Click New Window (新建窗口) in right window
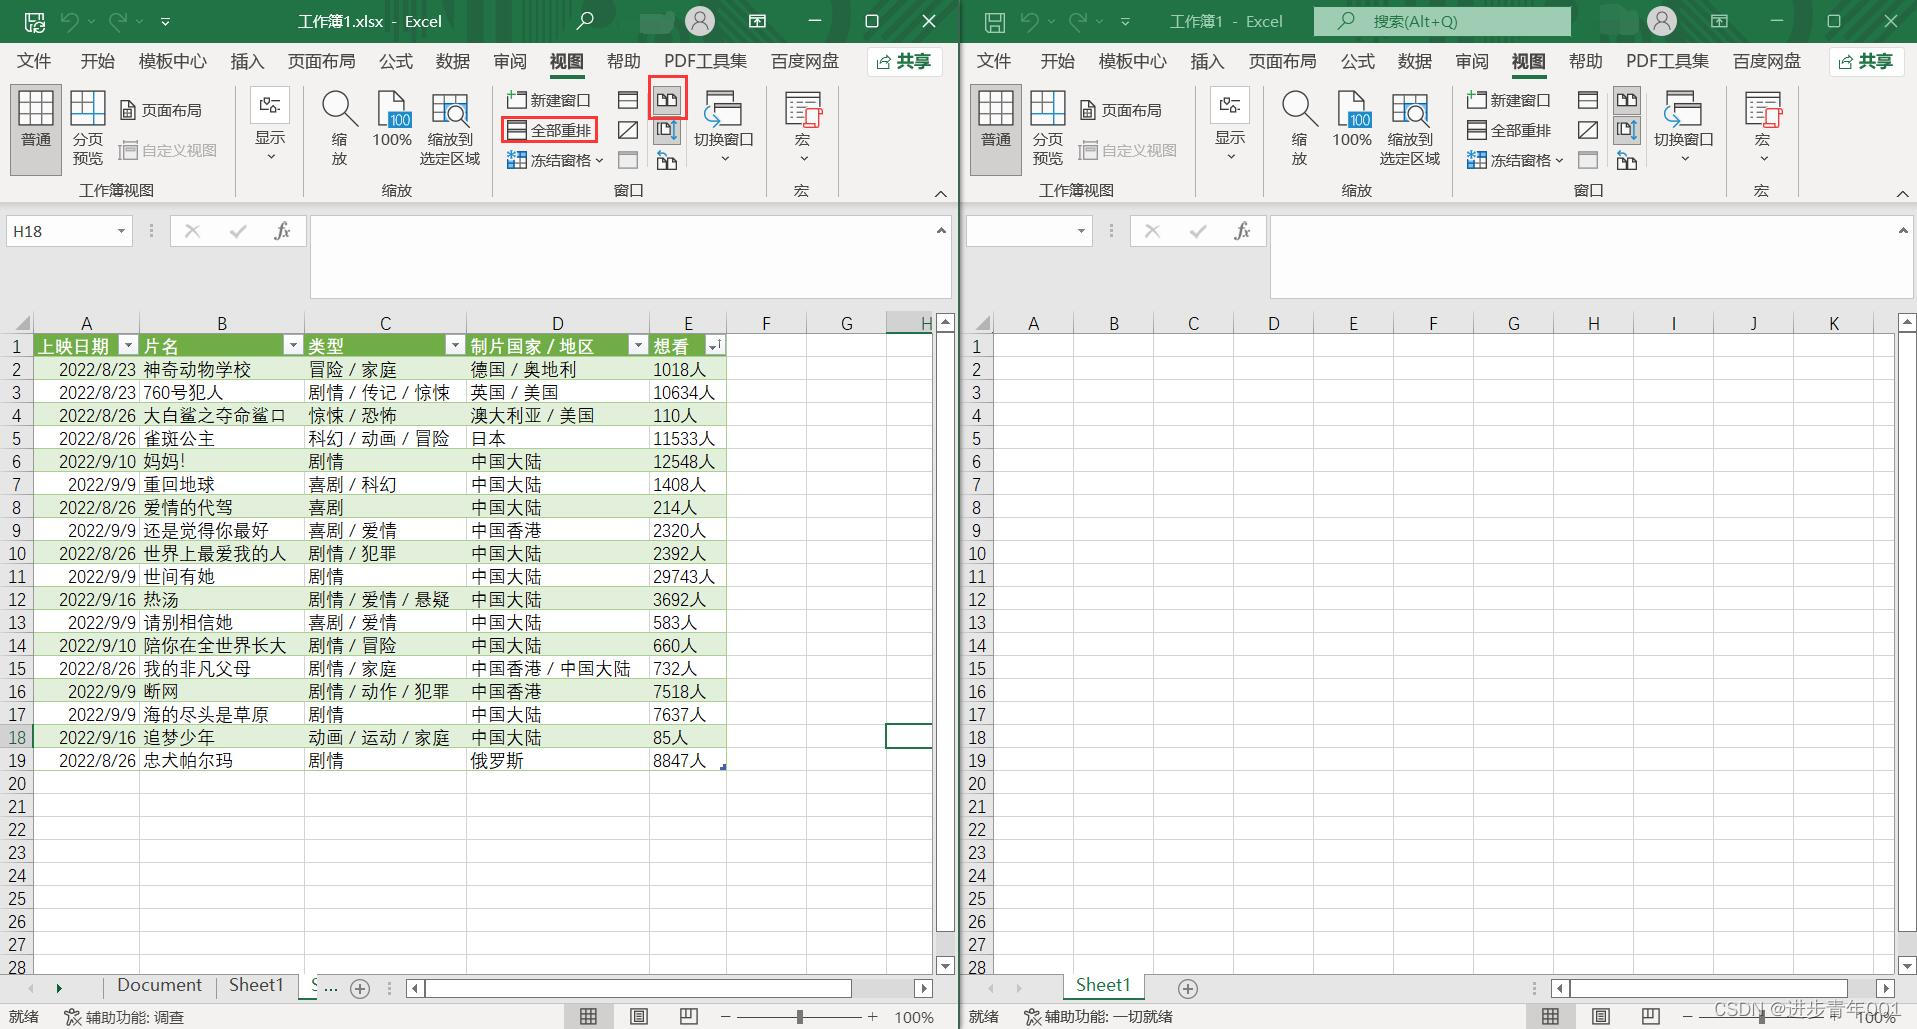 [1509, 100]
